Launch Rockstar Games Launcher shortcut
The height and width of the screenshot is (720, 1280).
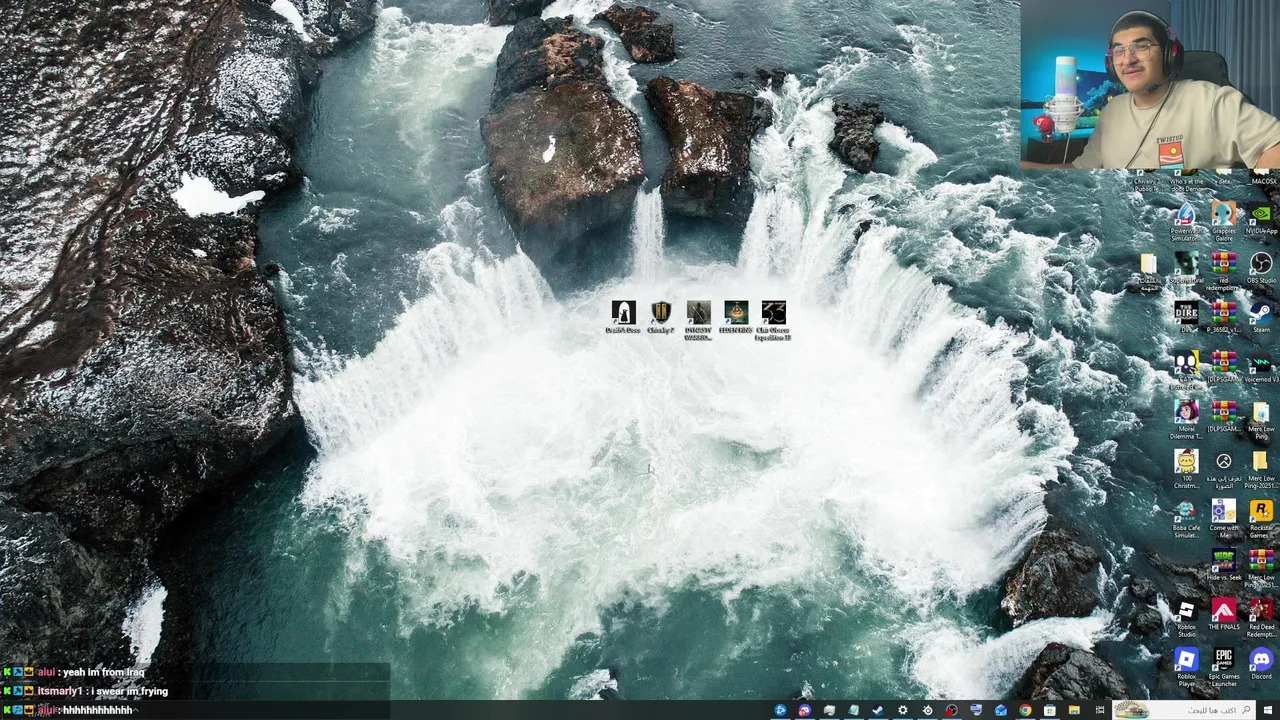(x=1261, y=520)
